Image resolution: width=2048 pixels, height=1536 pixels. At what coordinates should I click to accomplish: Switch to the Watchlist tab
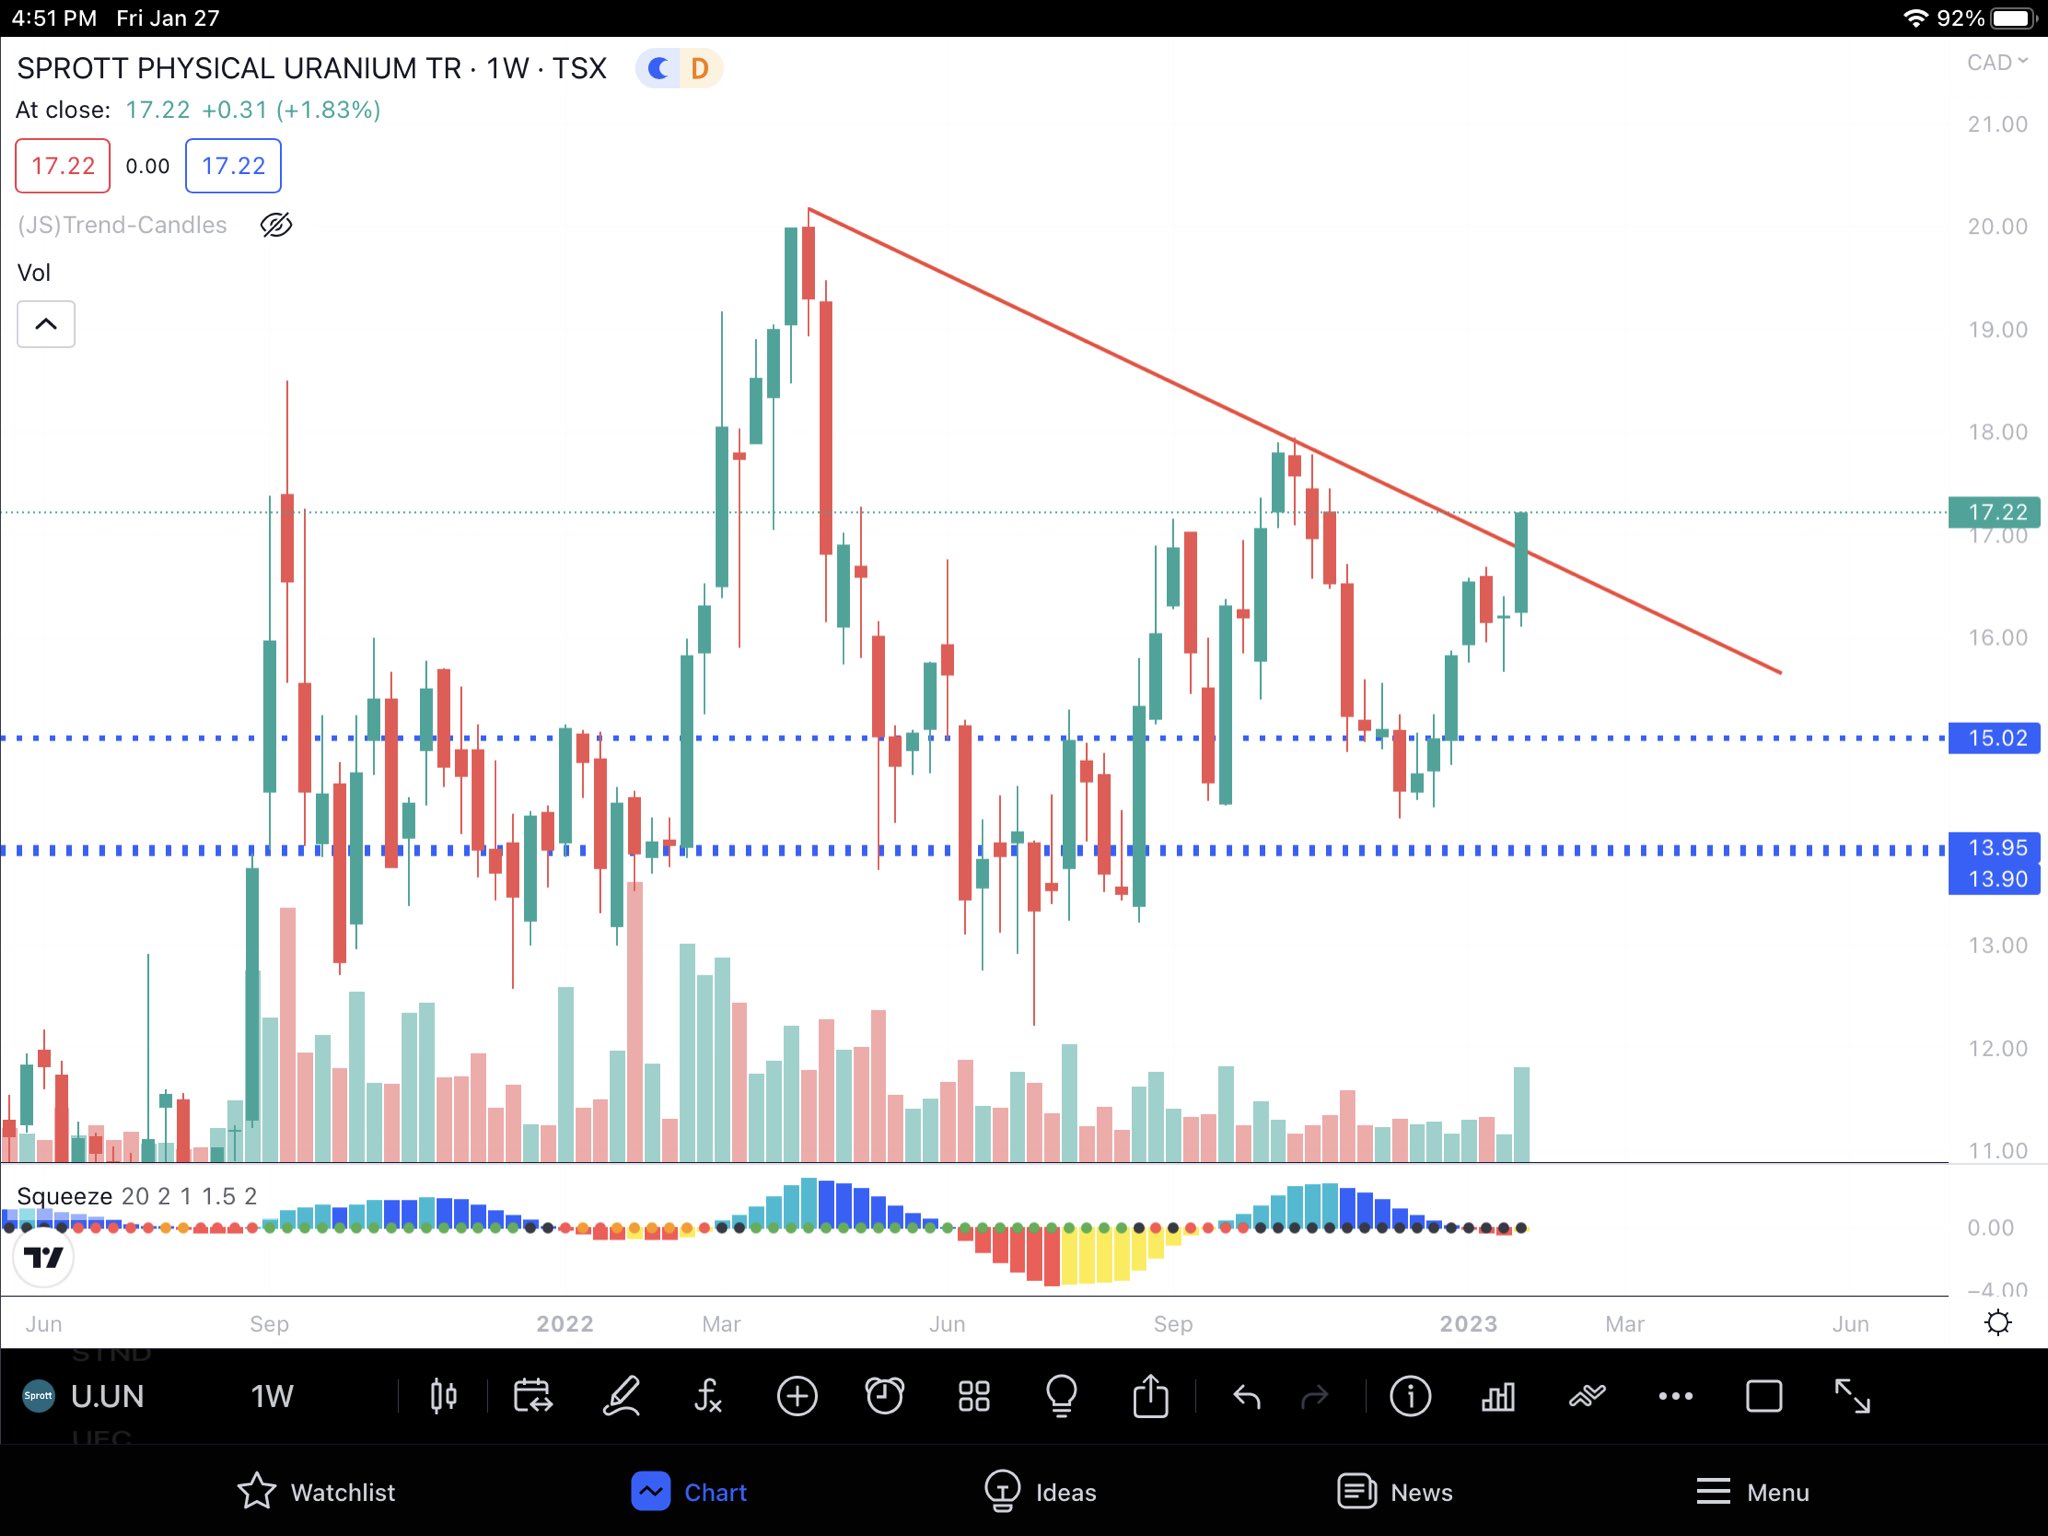pos(316,1492)
